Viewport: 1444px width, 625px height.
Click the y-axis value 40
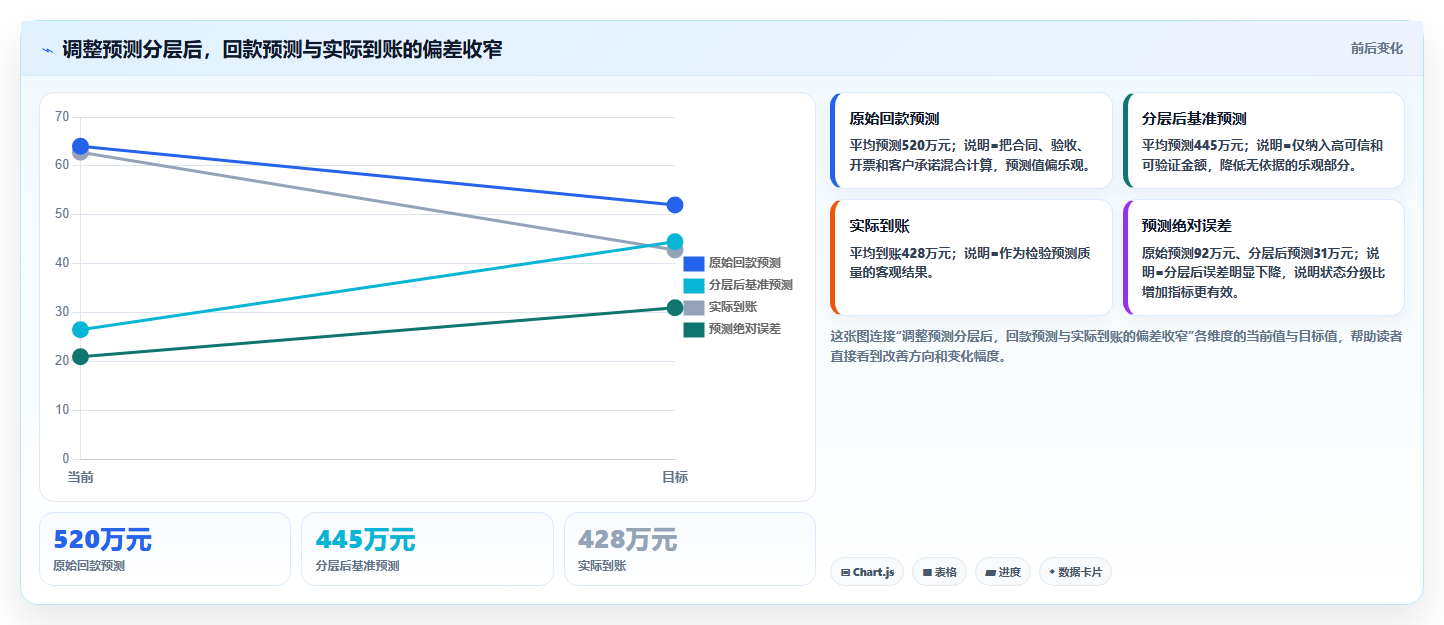(62, 263)
